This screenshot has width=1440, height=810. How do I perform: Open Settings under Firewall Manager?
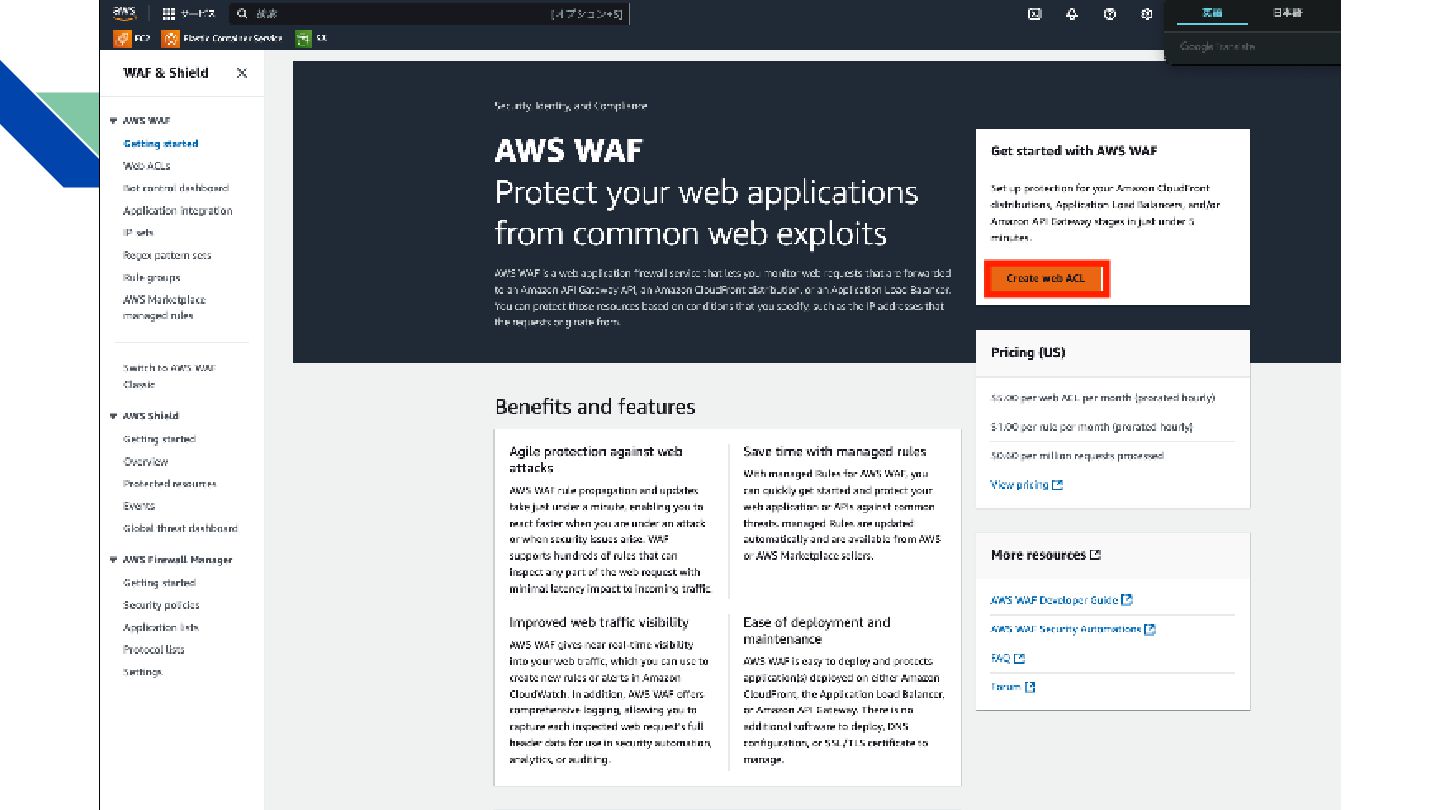coord(142,672)
